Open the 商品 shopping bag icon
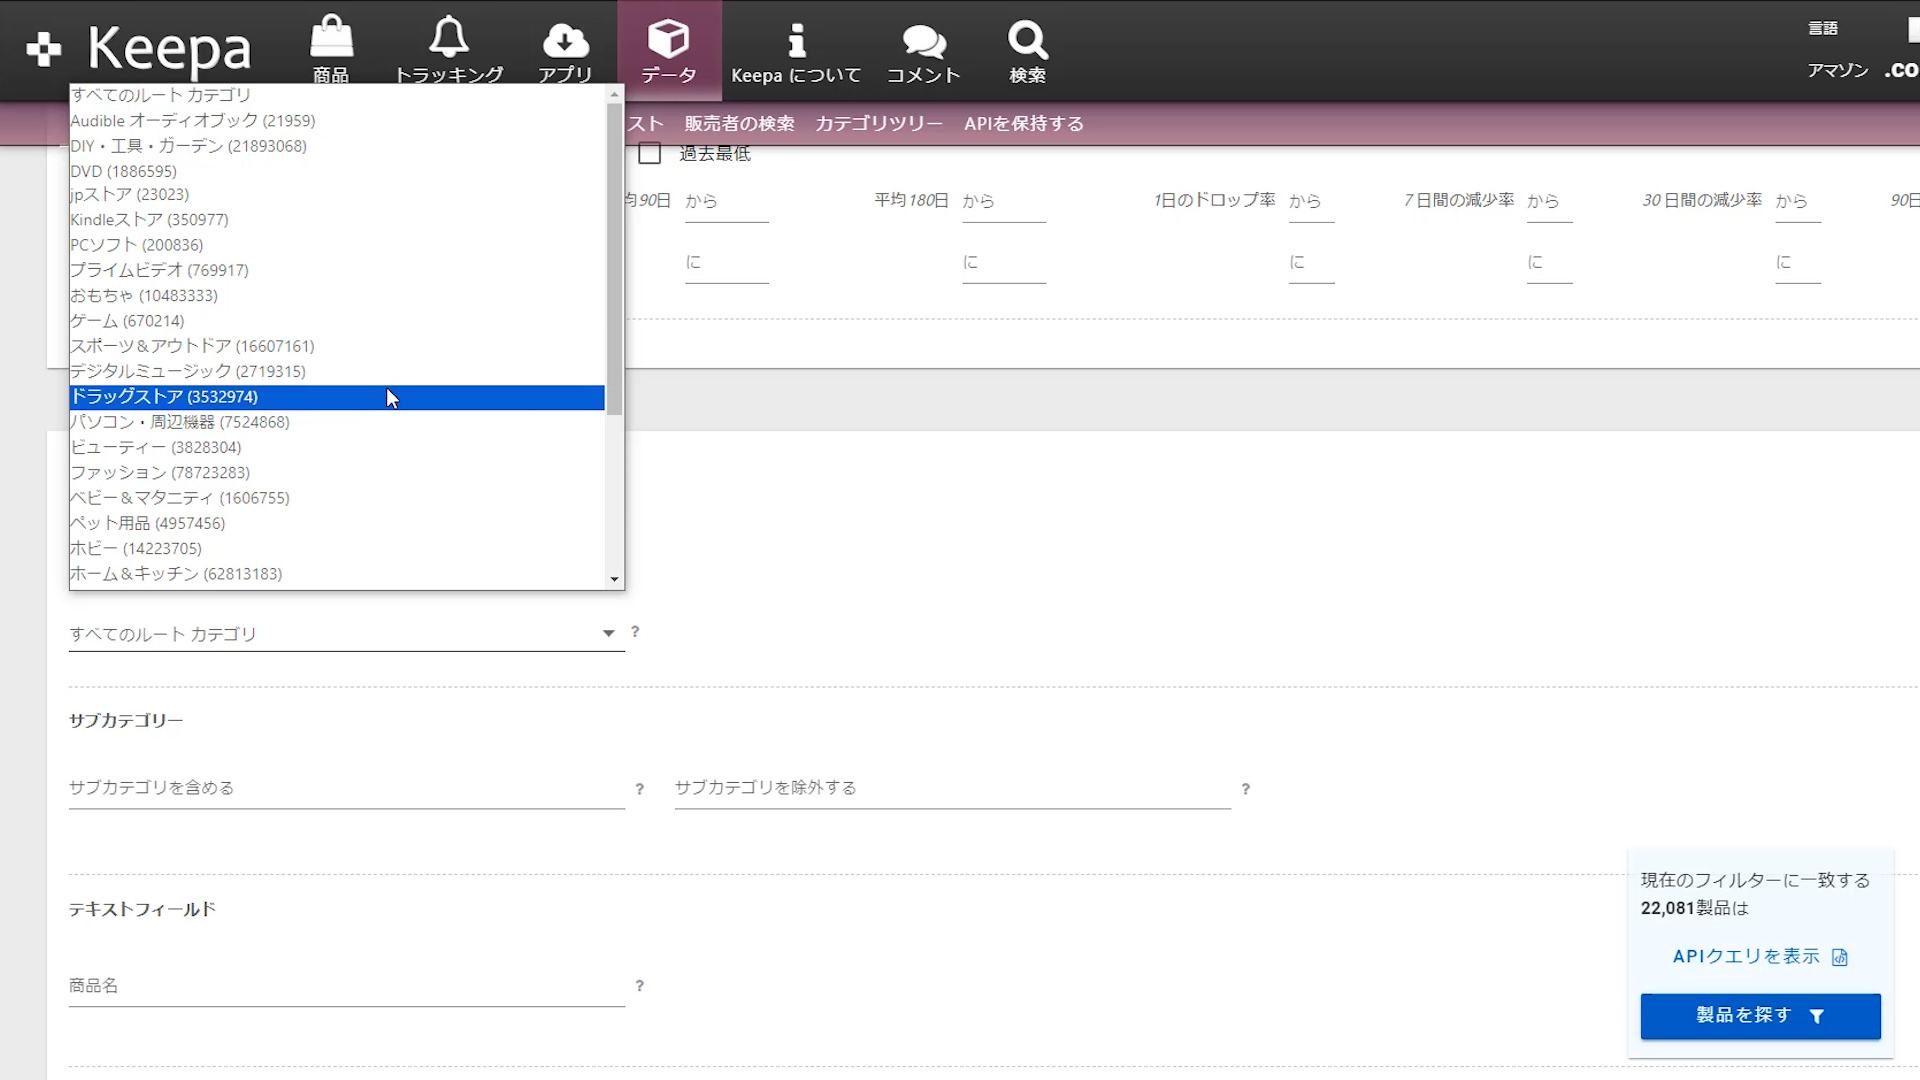 331,39
